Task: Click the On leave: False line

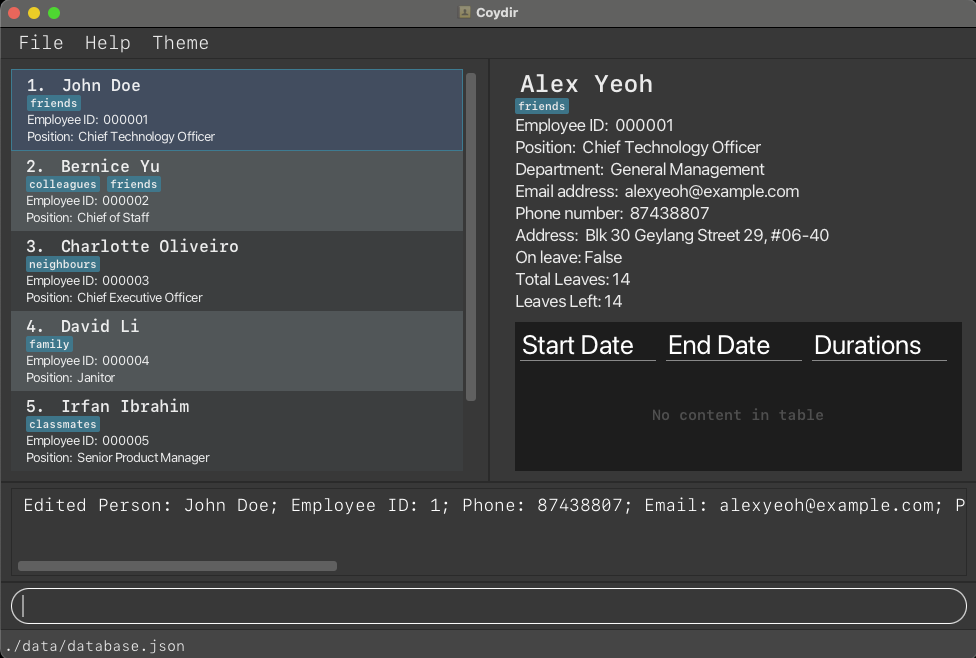Action: tap(568, 257)
